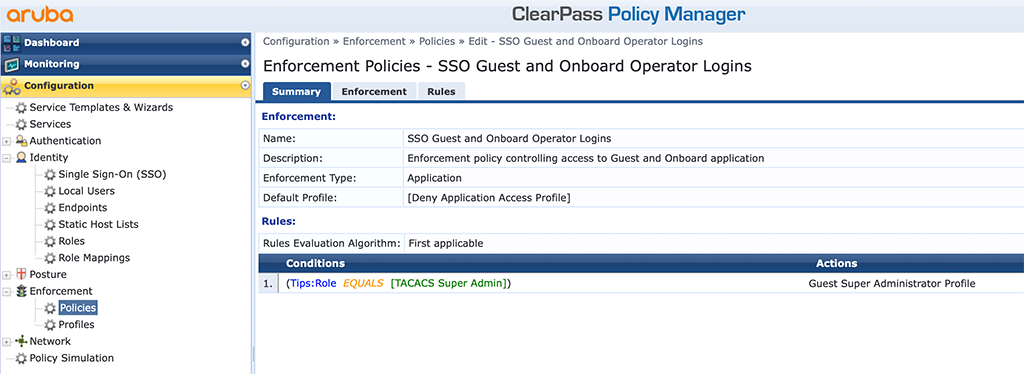This screenshot has width=1024, height=374.
Task: Click the Aruba logo
Action: coord(40,14)
